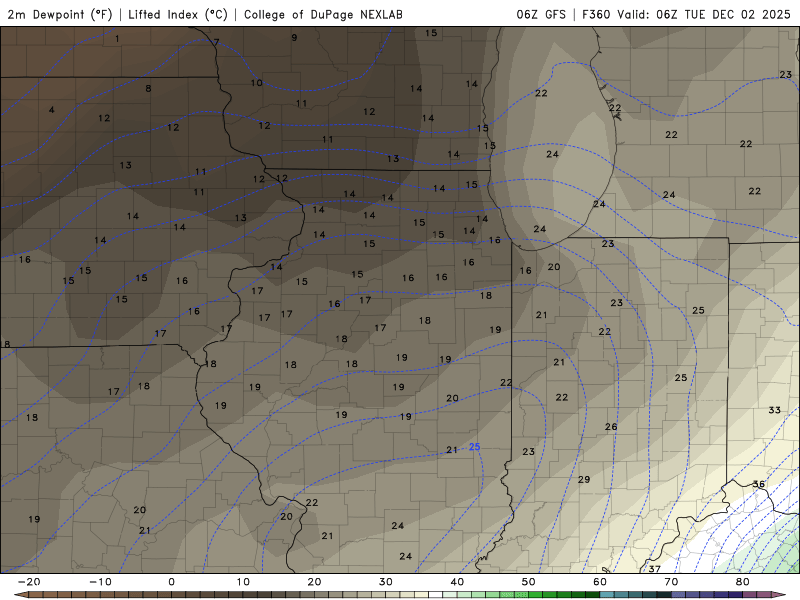The height and width of the screenshot is (600, 800).
Task: Click the map value "29"
Action: pos(584,479)
